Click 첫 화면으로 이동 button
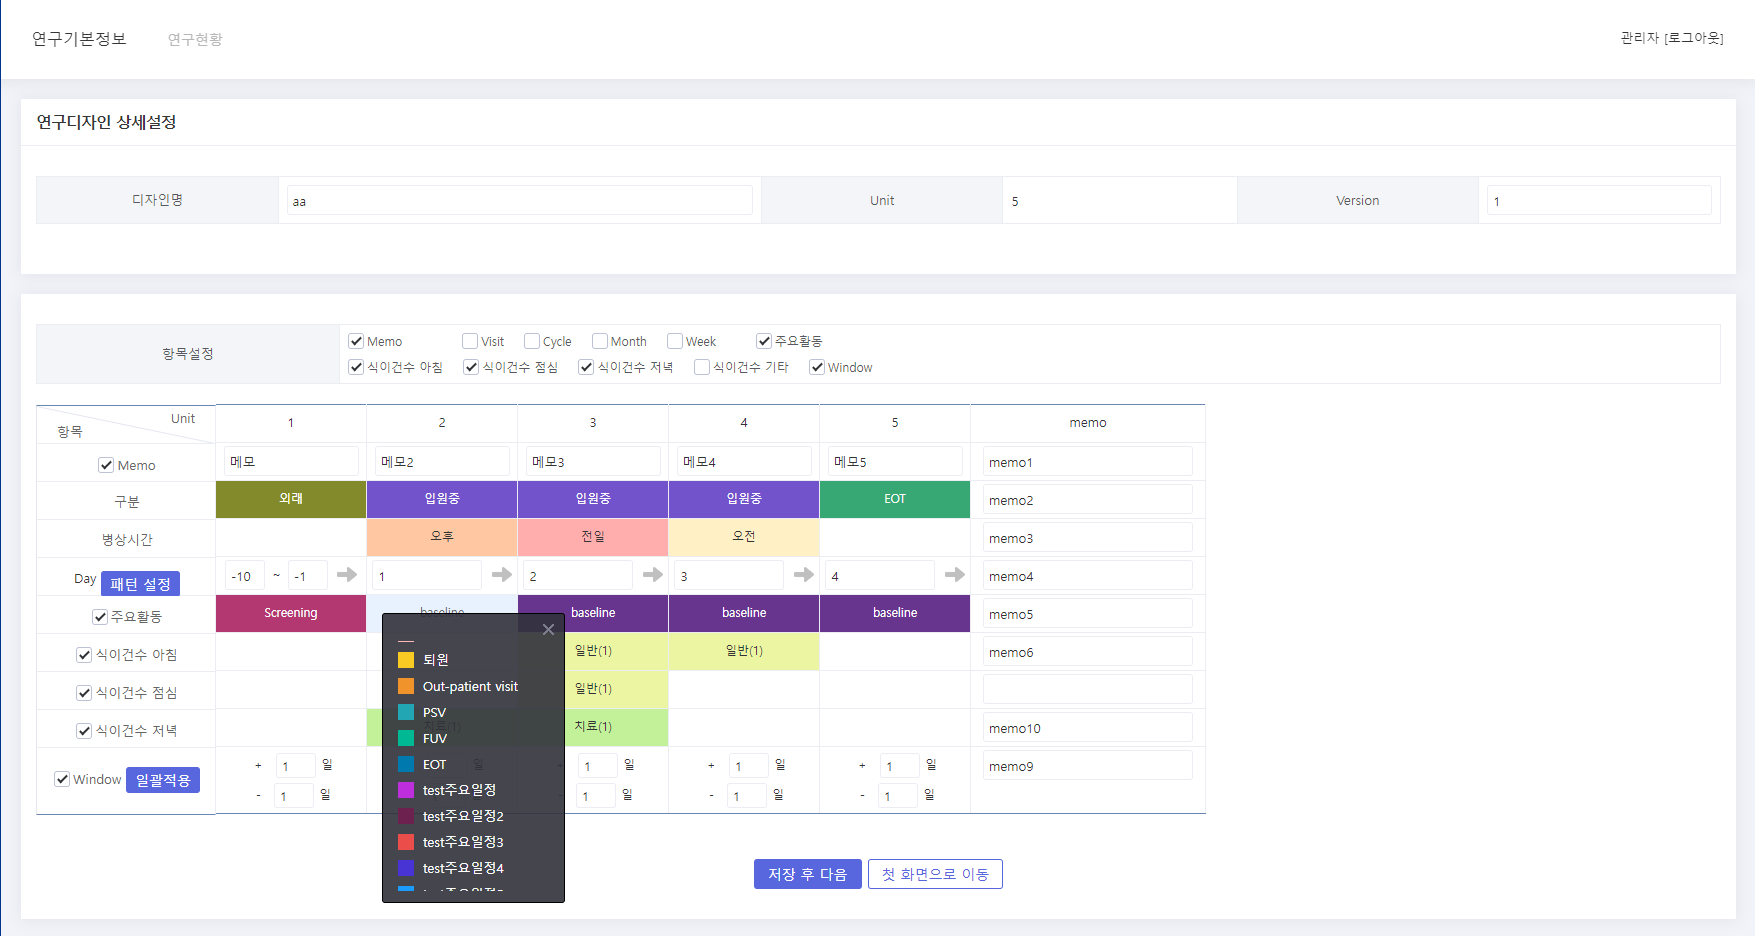The image size is (1755, 936). [935, 874]
